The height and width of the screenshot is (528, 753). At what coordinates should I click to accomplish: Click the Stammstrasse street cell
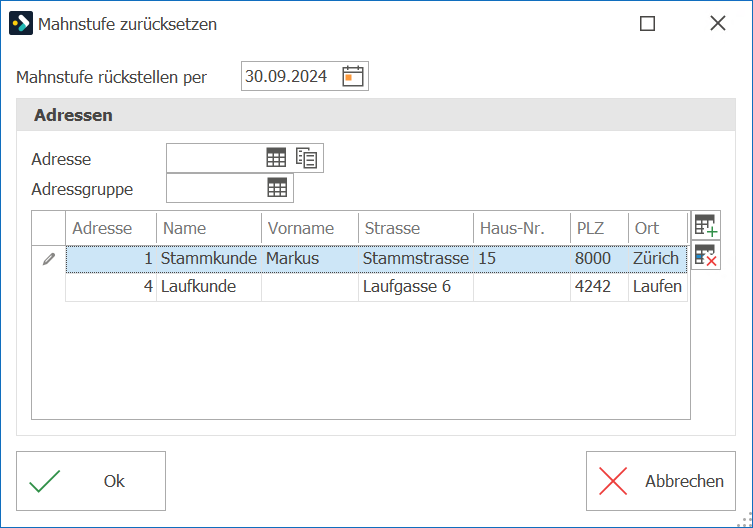tap(416, 259)
